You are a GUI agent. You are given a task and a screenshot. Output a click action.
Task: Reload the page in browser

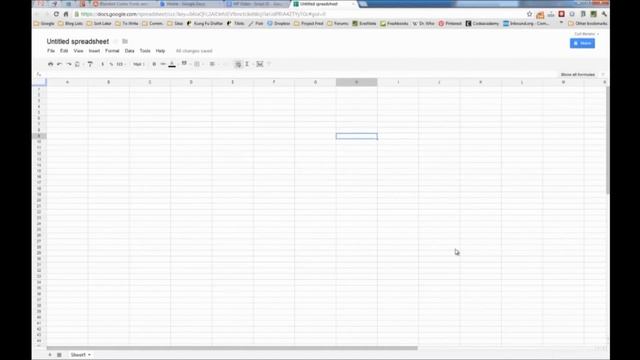point(56,14)
